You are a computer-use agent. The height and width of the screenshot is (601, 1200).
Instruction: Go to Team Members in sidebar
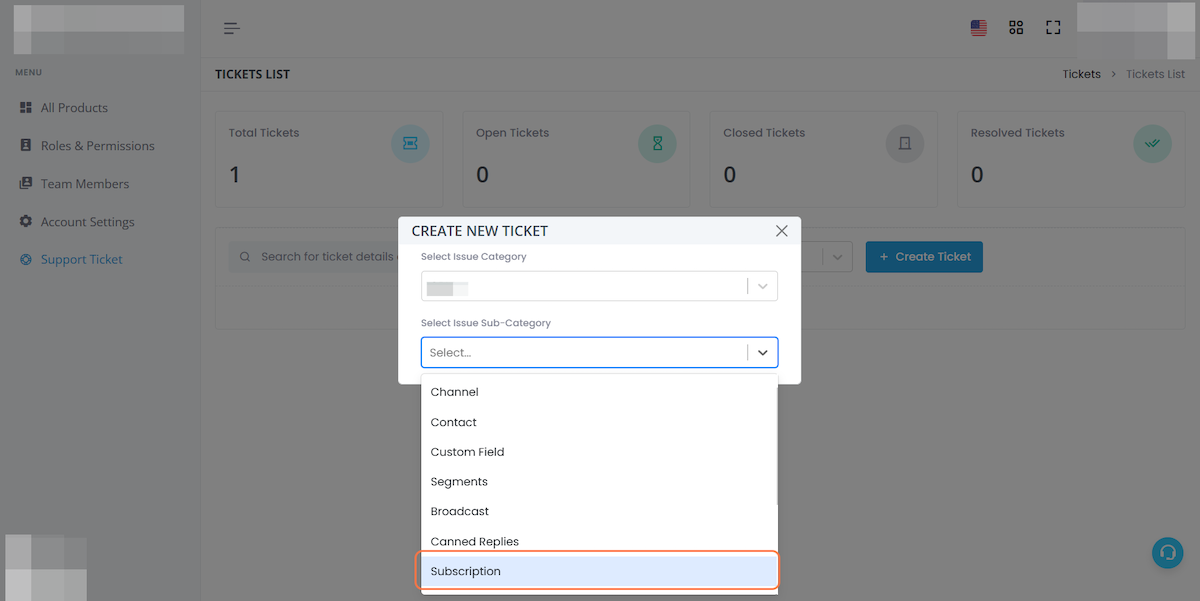pos(84,184)
